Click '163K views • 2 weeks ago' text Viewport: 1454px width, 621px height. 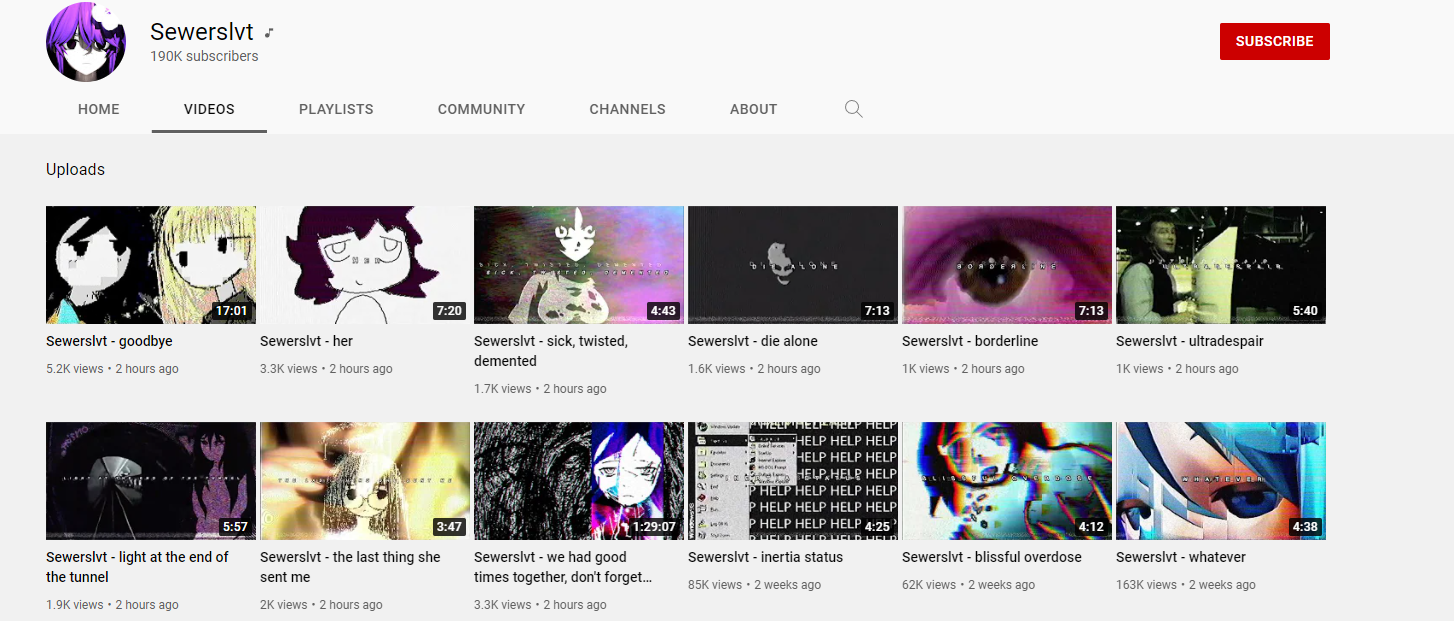click(1186, 585)
